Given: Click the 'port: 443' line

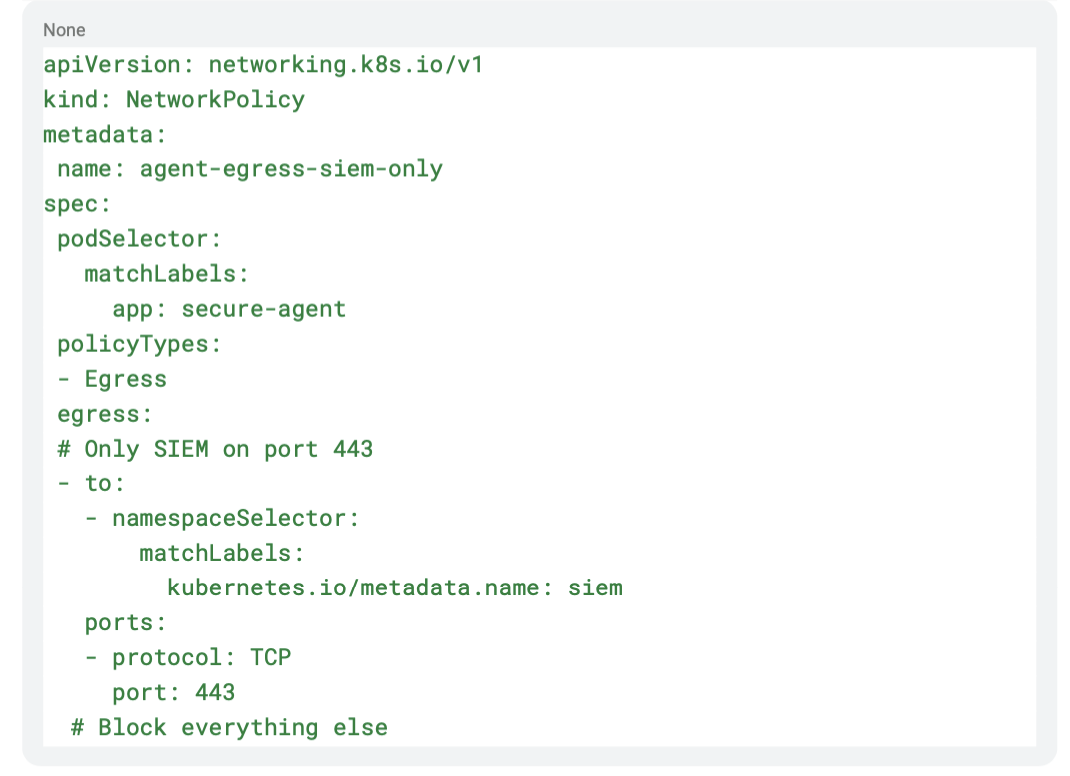Looking at the screenshot, I should pos(174,693).
